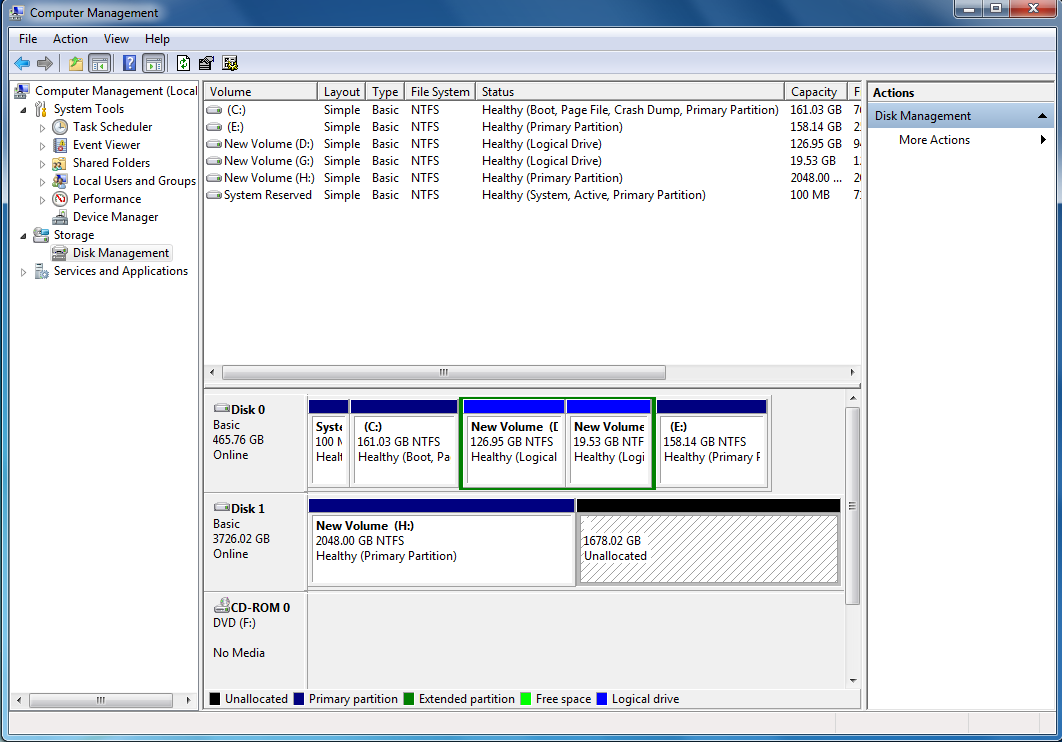
Task: Click the CD-ROM 0 drive icon
Action: click(x=221, y=606)
